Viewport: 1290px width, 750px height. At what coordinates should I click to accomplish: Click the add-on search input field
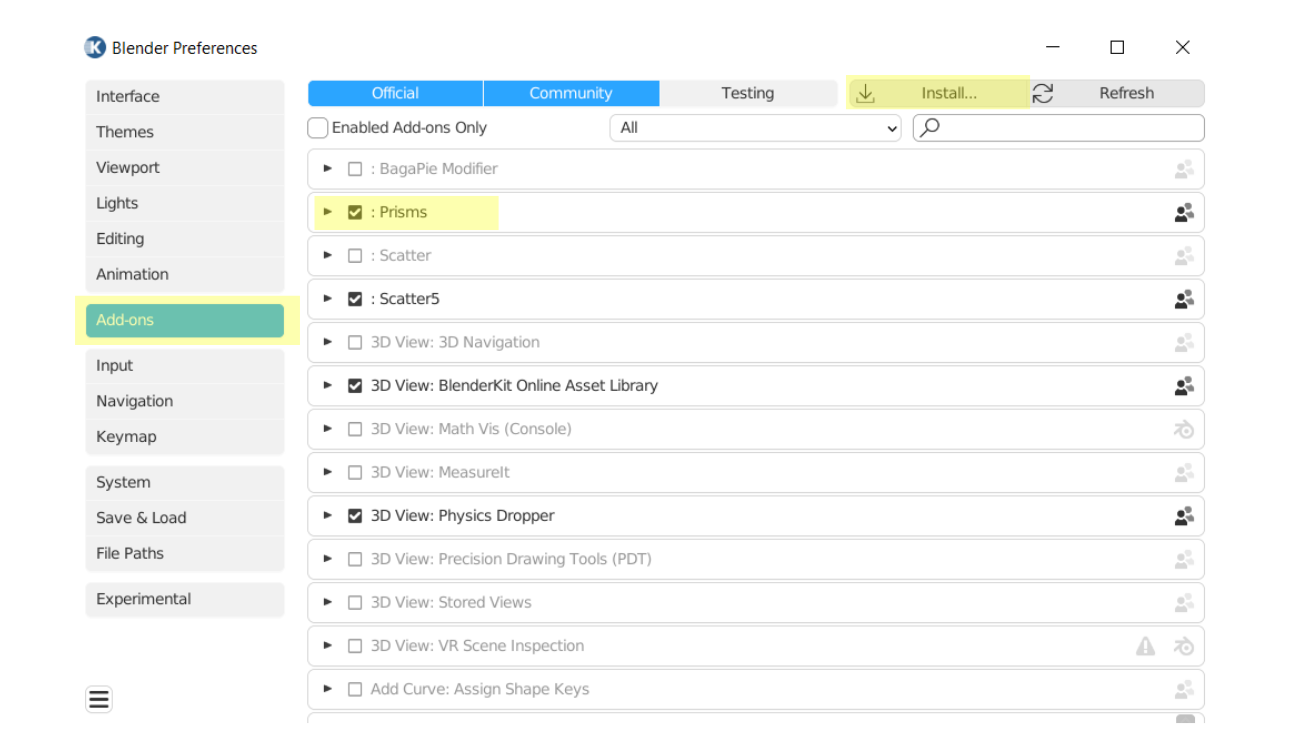point(1058,128)
